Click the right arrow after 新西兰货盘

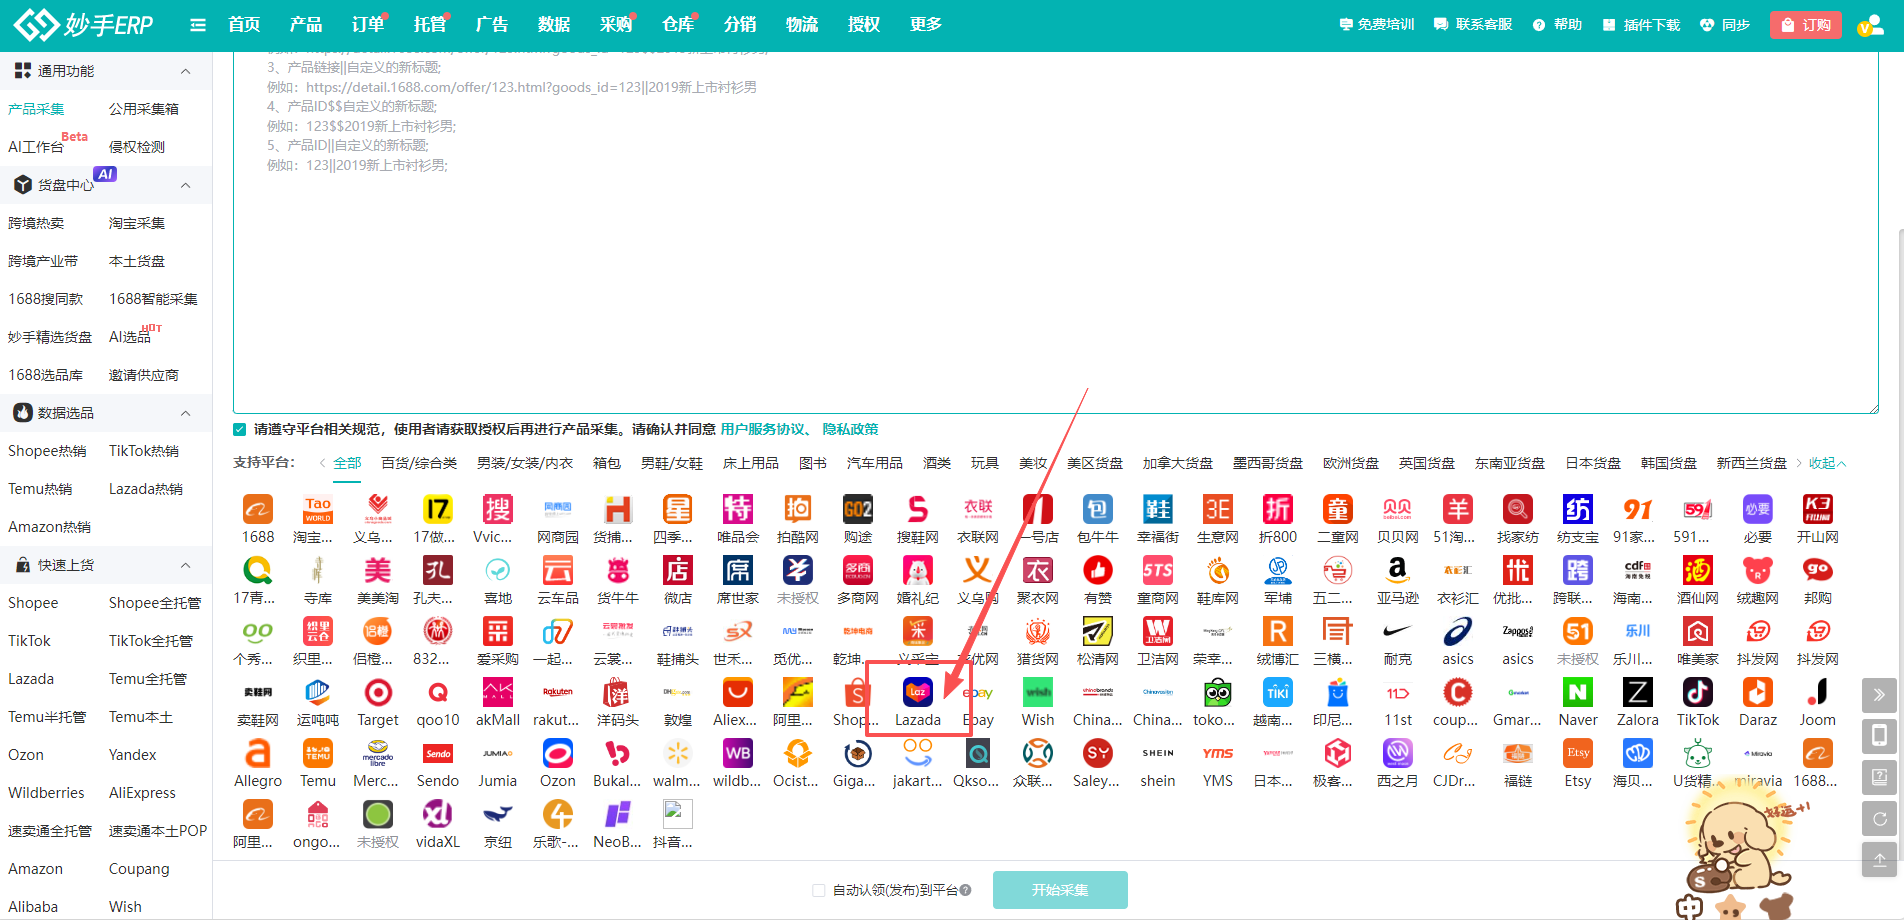tap(1799, 463)
